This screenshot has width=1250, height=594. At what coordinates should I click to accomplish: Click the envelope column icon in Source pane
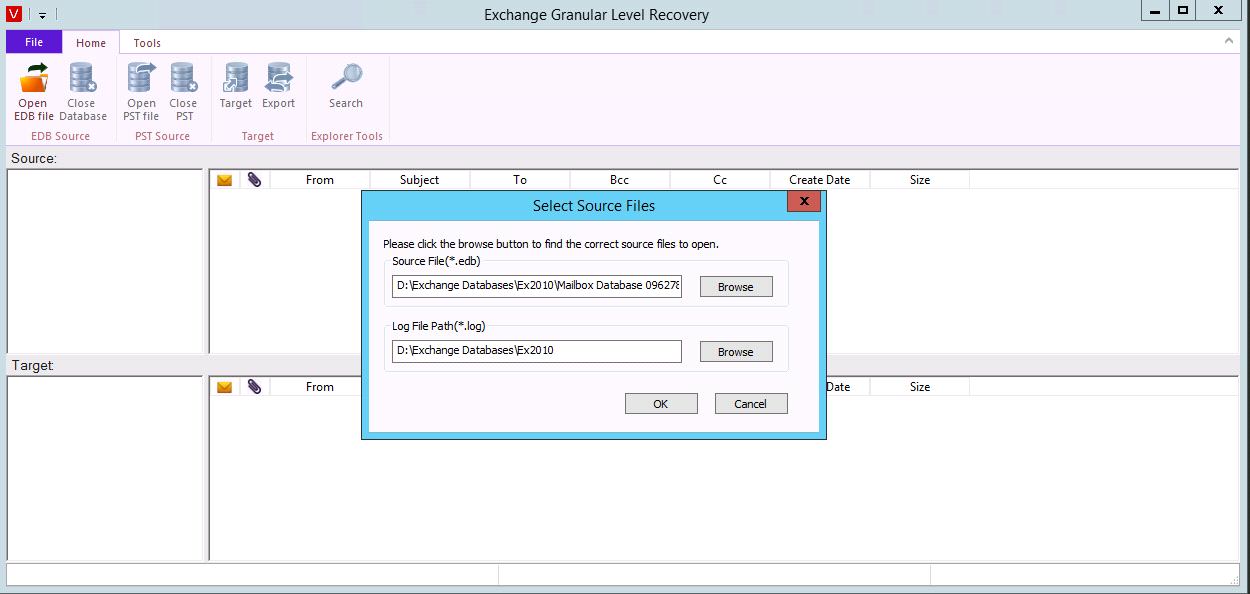click(x=225, y=180)
